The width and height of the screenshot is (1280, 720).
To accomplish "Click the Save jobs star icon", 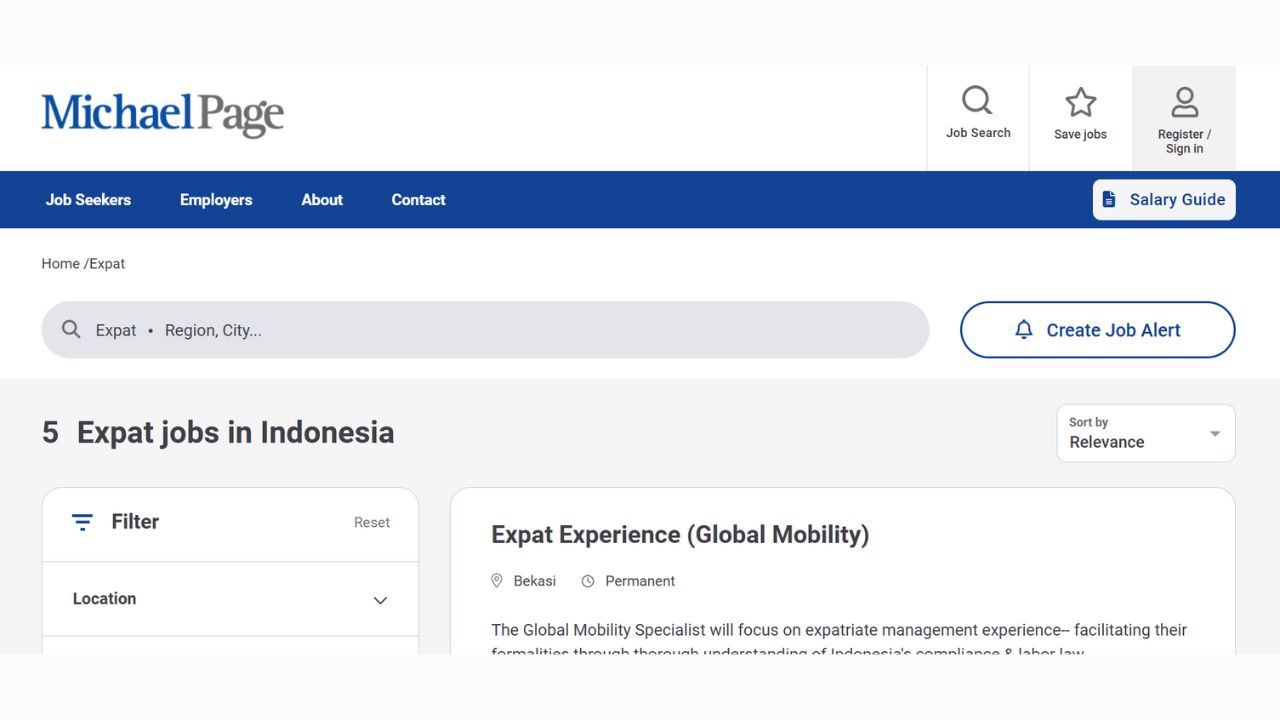I will (x=1081, y=101).
